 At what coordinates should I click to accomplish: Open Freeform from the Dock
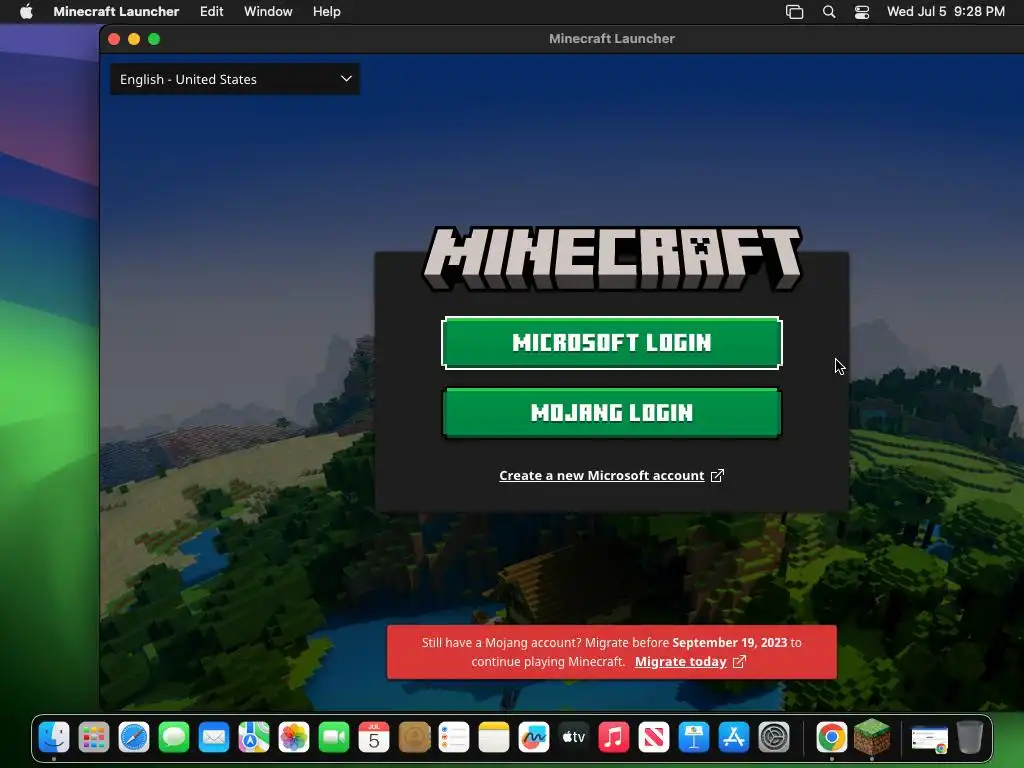point(534,737)
